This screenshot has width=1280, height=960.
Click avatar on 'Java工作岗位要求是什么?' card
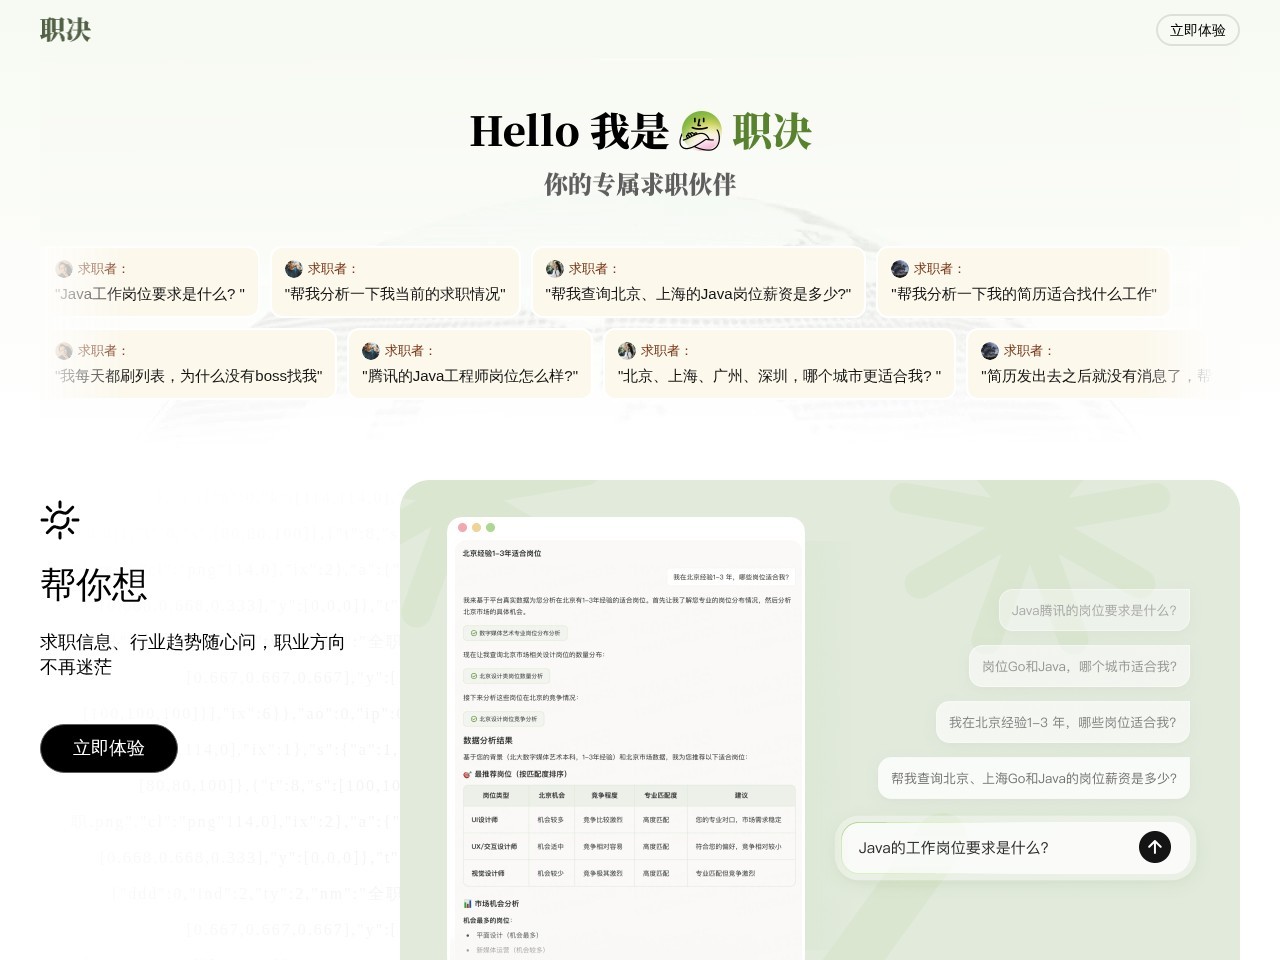click(x=64, y=269)
